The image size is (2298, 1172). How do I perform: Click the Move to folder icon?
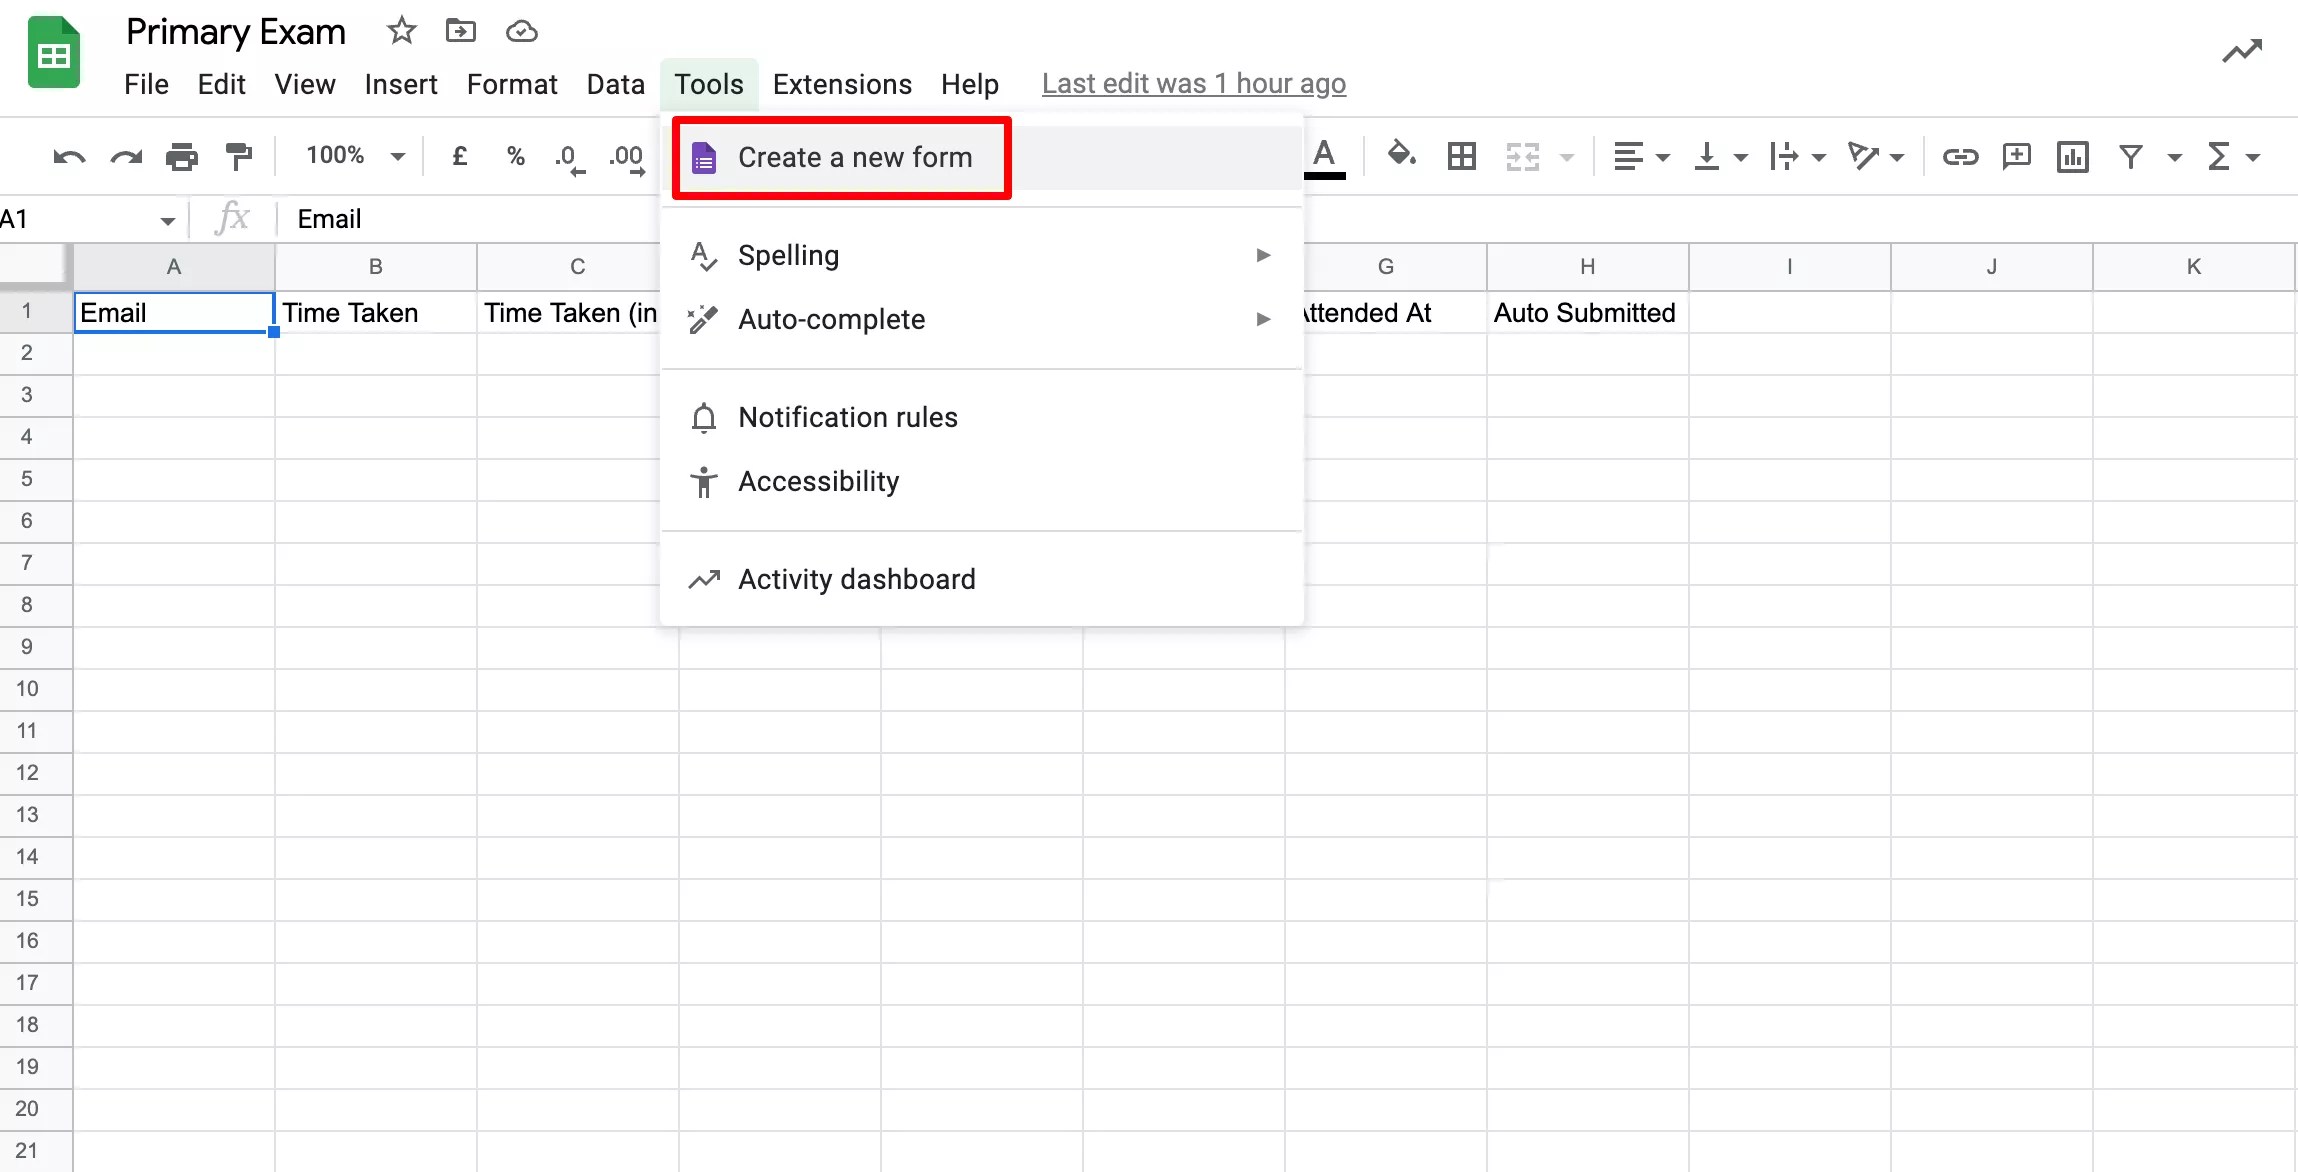(461, 30)
